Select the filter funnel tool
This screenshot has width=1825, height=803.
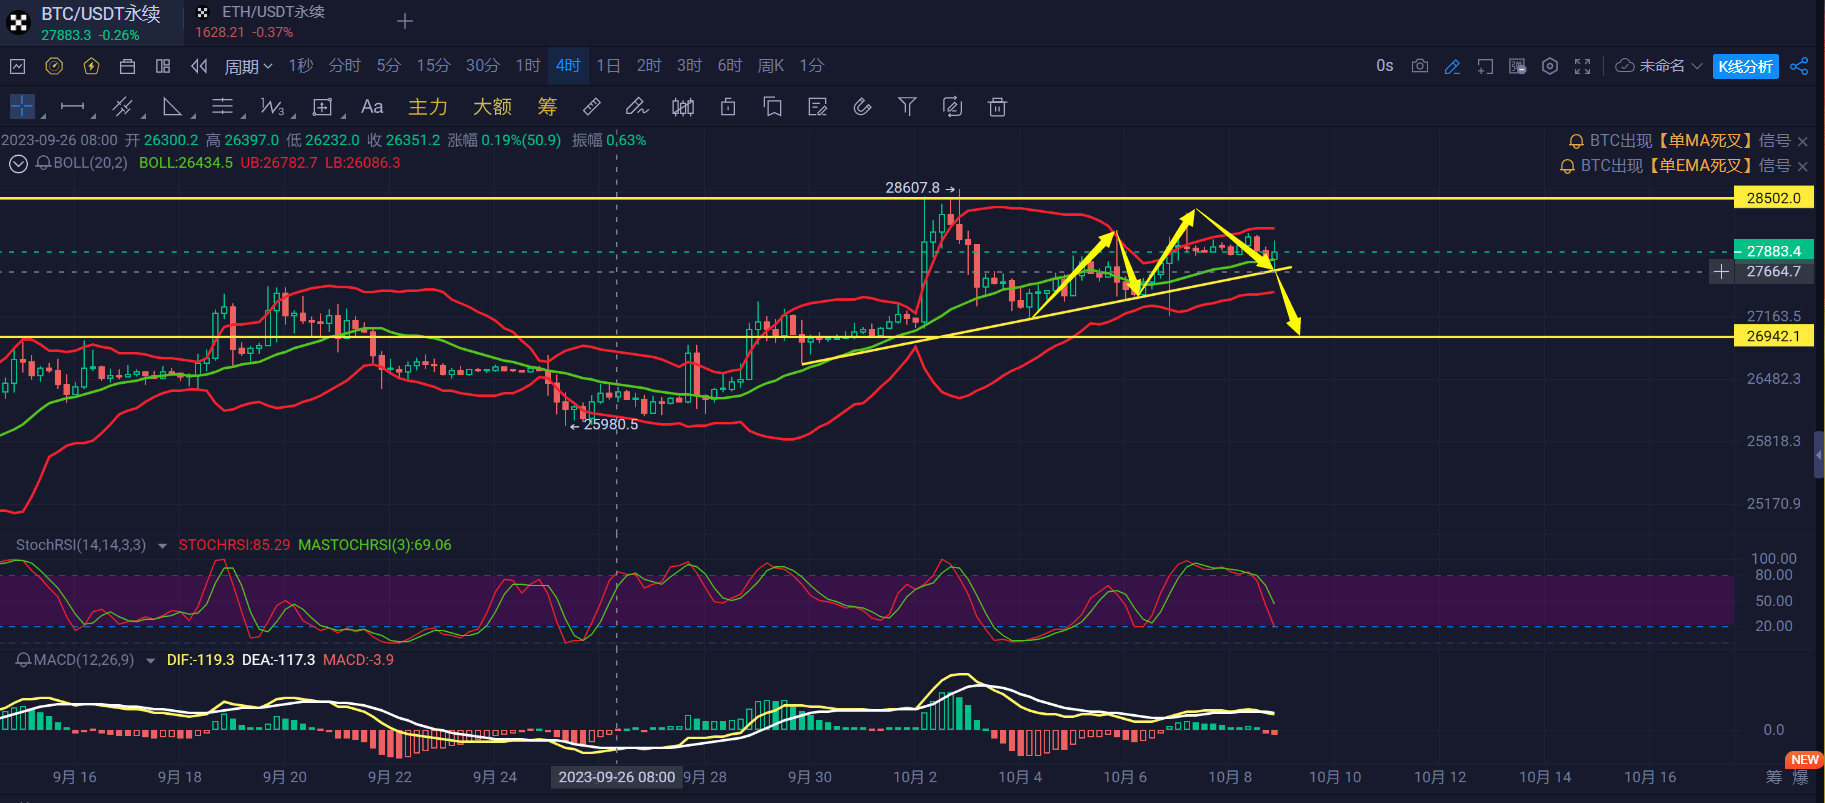[x=907, y=106]
